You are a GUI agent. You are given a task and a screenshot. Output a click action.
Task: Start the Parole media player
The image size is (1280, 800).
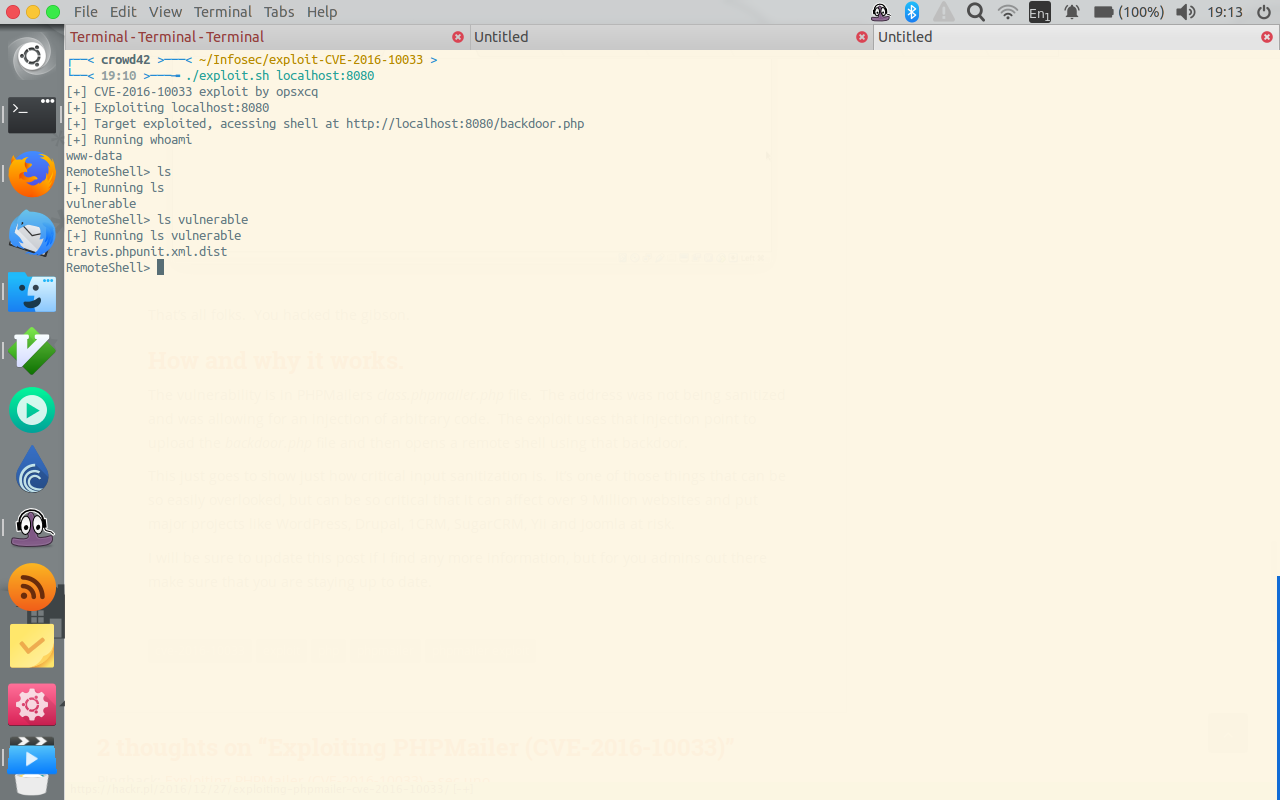coord(32,410)
